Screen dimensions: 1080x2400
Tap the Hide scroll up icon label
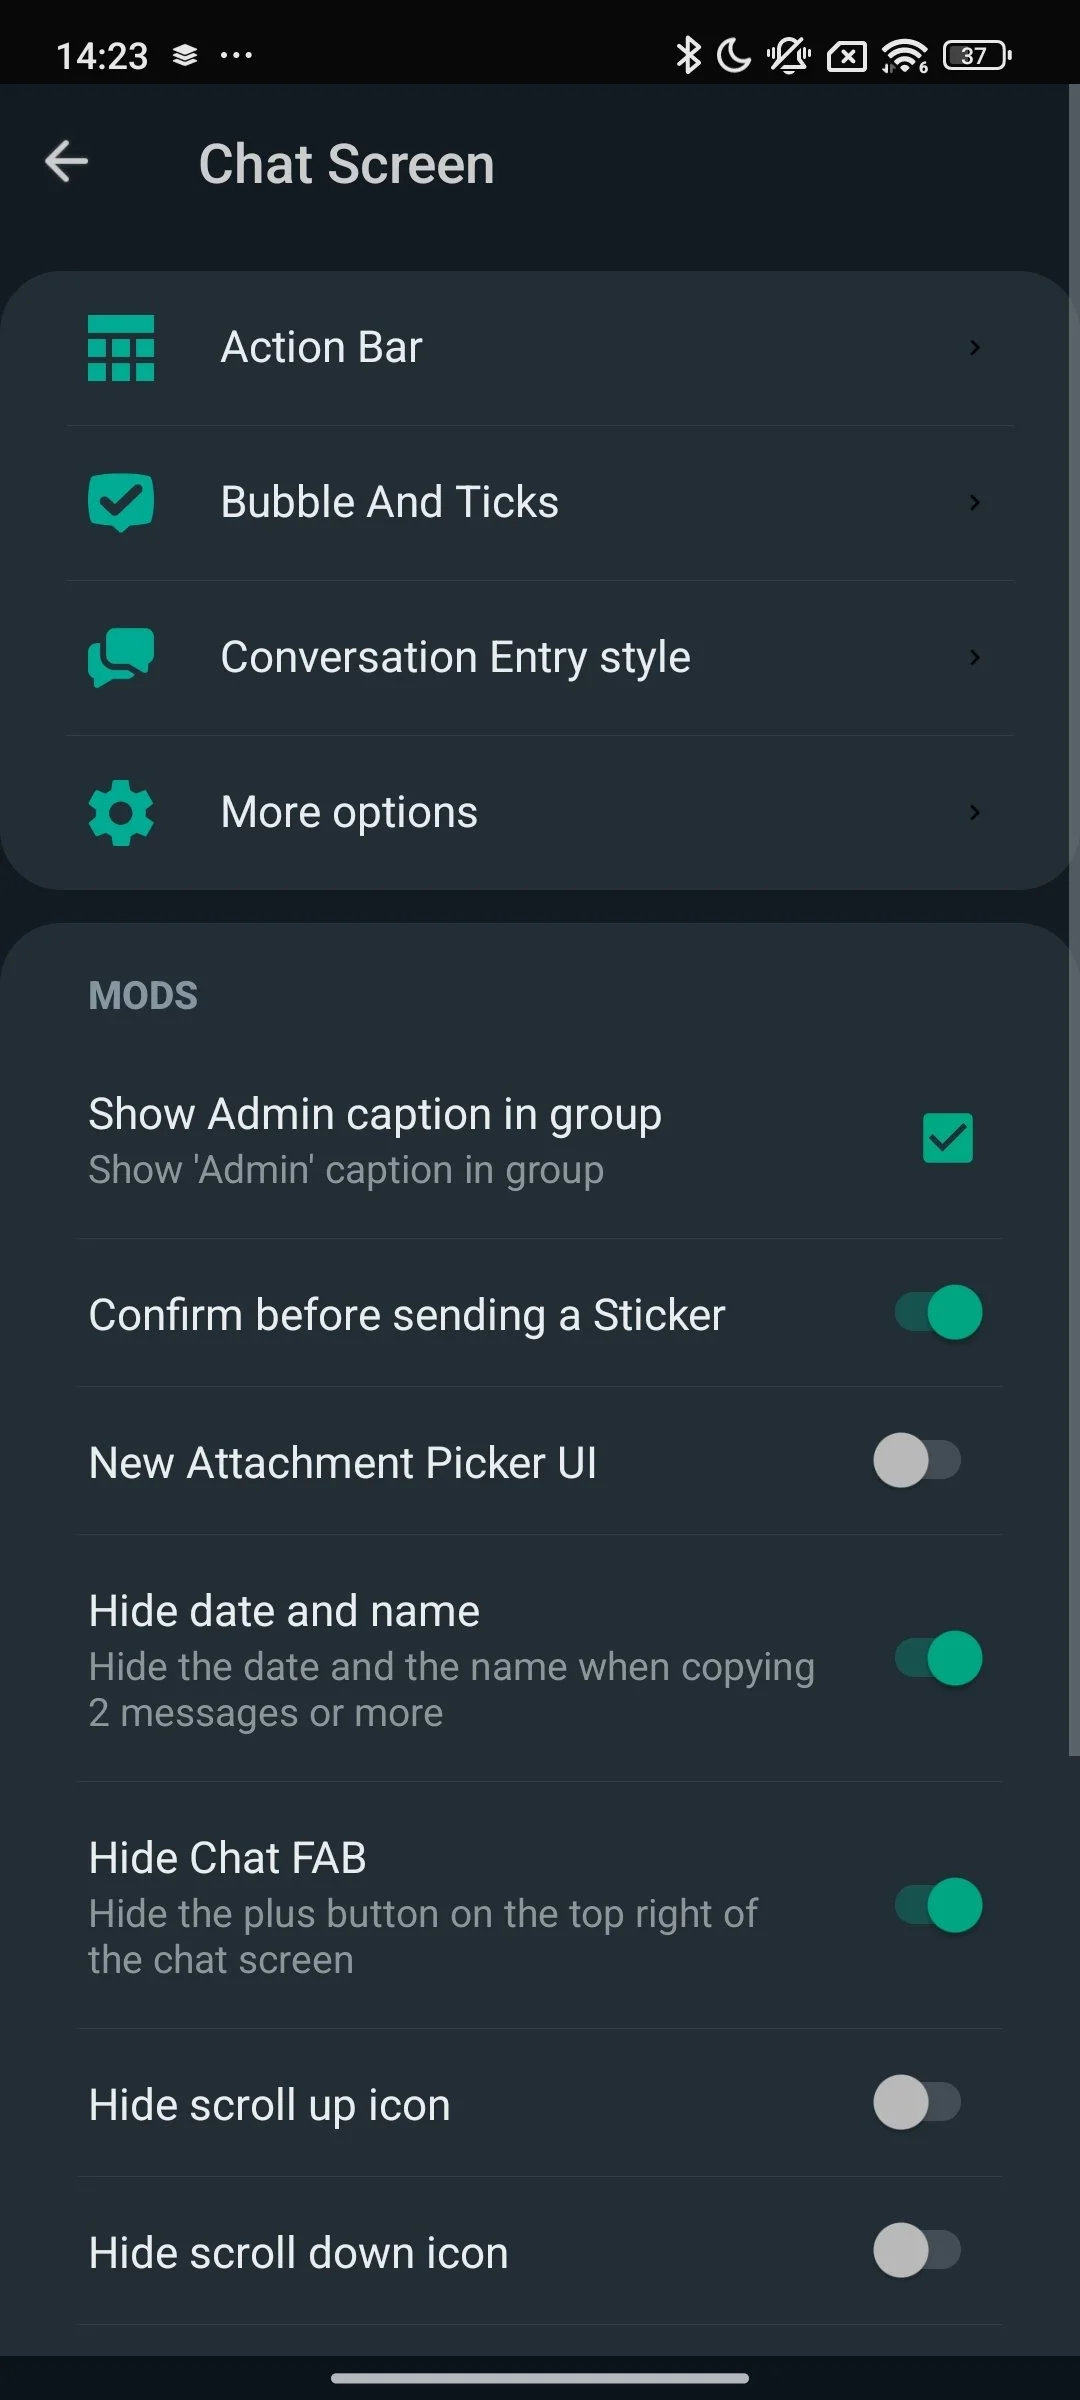point(269,2105)
